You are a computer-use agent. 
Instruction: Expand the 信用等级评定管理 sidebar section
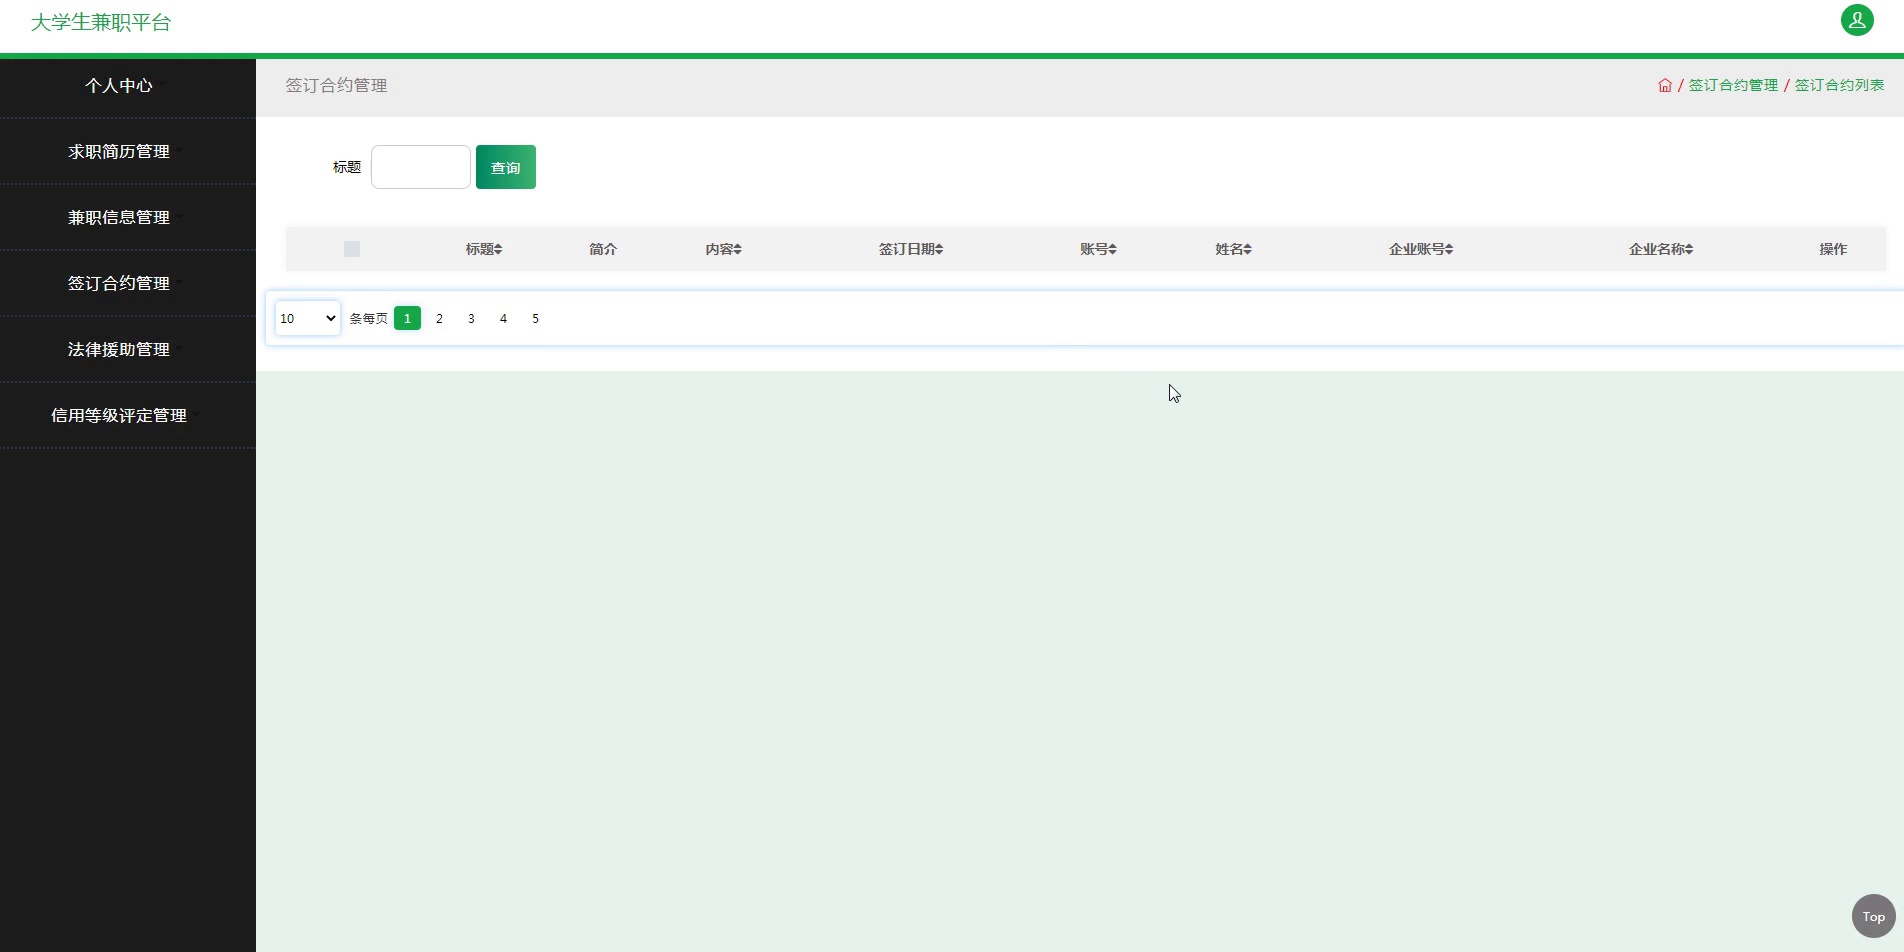click(119, 415)
